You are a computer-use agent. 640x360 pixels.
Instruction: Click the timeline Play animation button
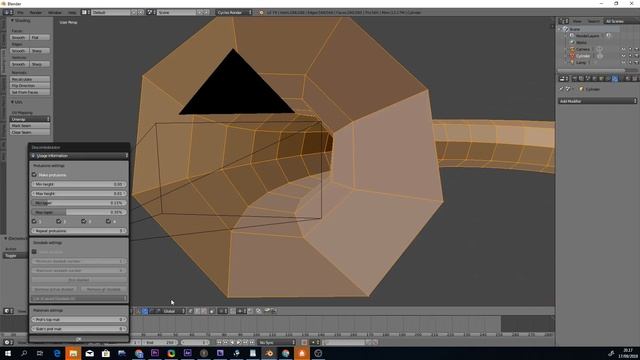click(239, 342)
